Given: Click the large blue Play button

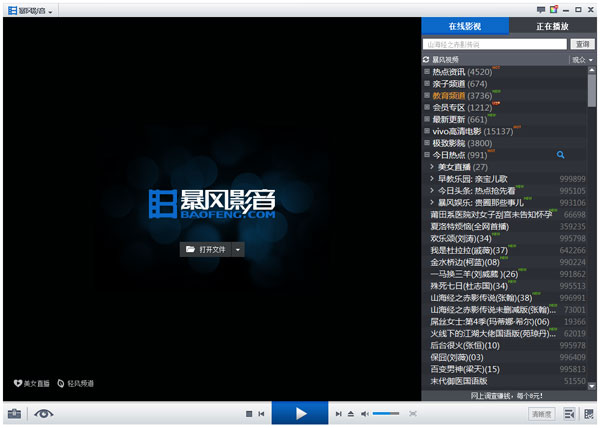Looking at the screenshot, I should [300, 413].
